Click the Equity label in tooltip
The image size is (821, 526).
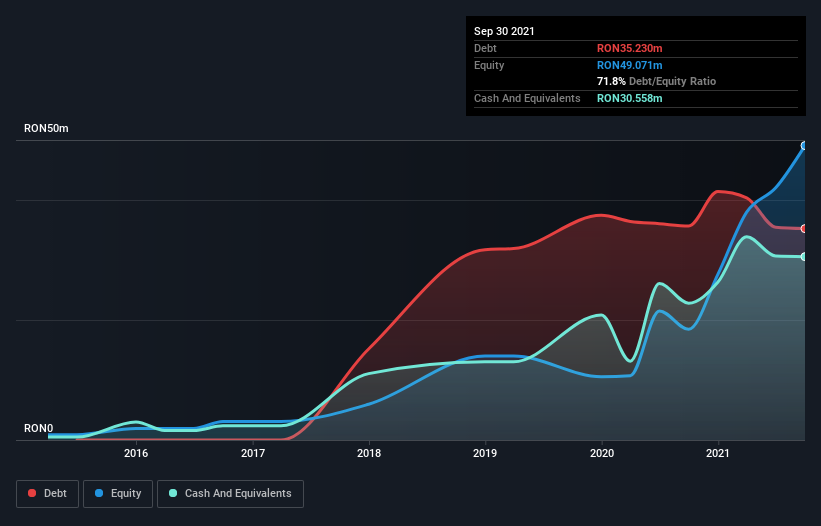coord(489,65)
